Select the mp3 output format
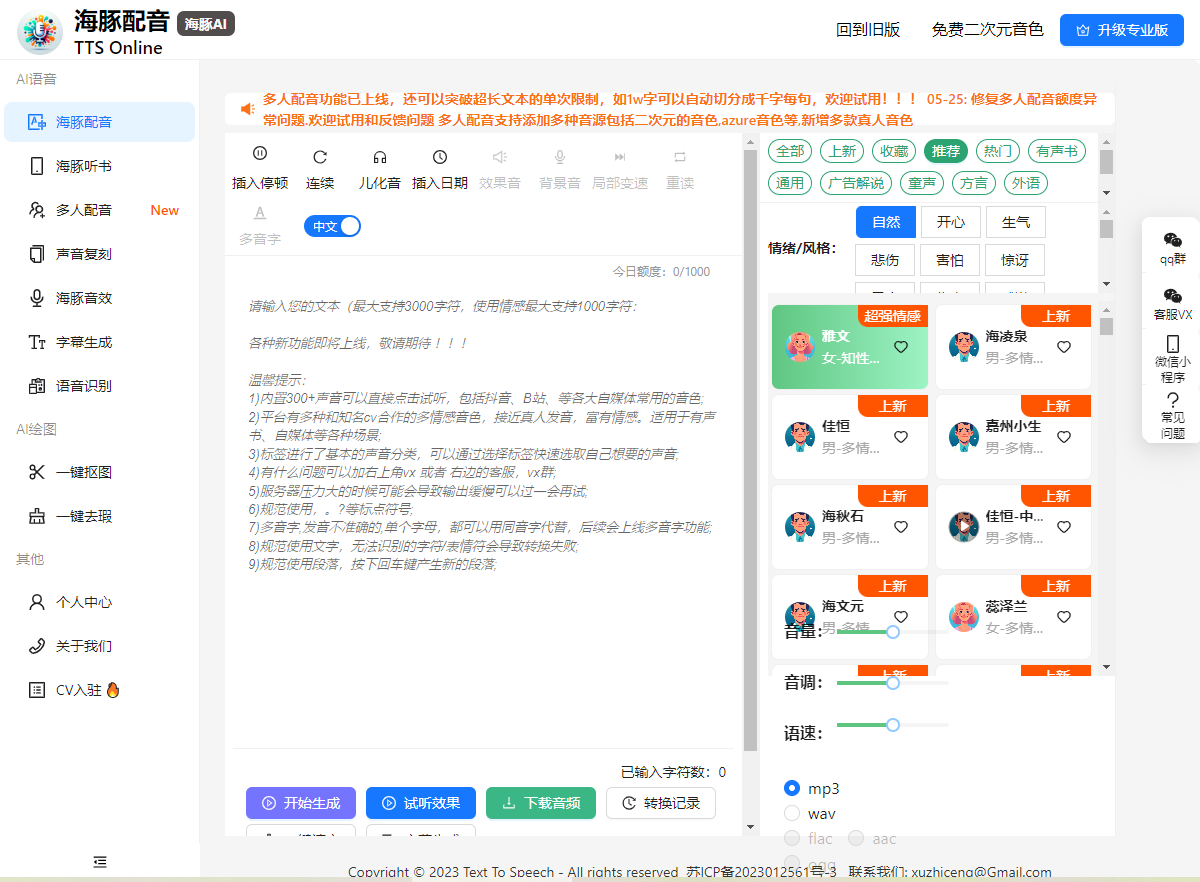Viewport: 1200px width, 882px height. (792, 788)
